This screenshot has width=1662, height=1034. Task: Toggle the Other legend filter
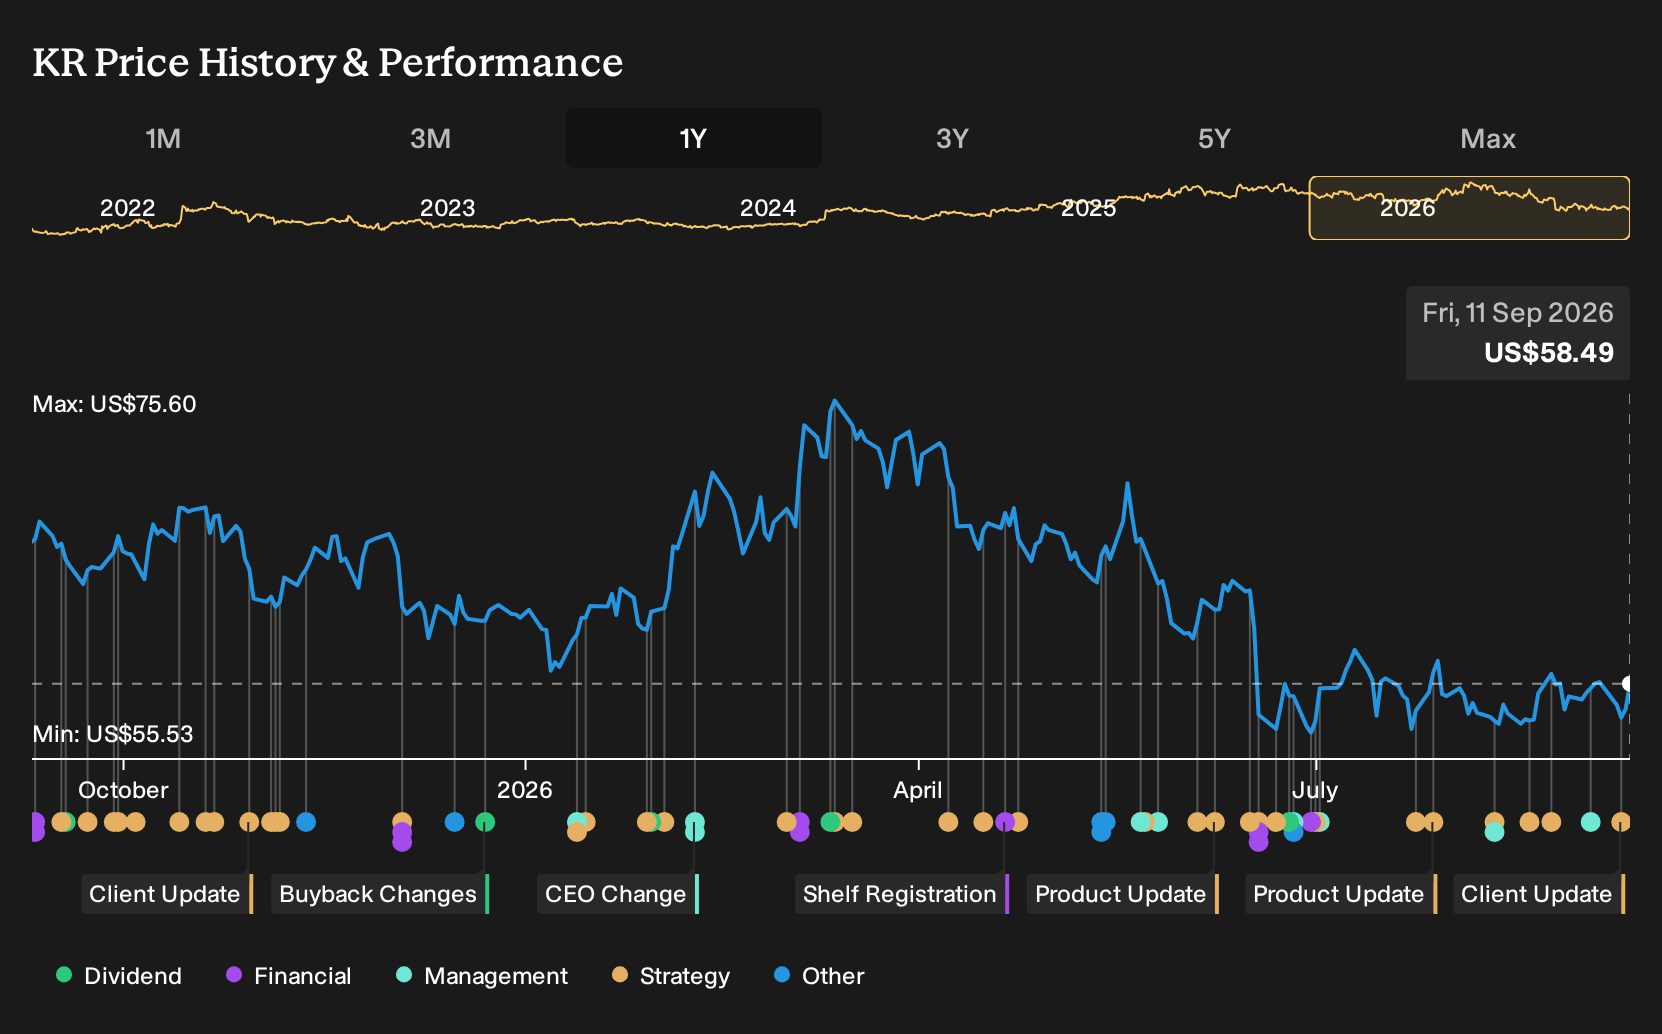coord(819,976)
